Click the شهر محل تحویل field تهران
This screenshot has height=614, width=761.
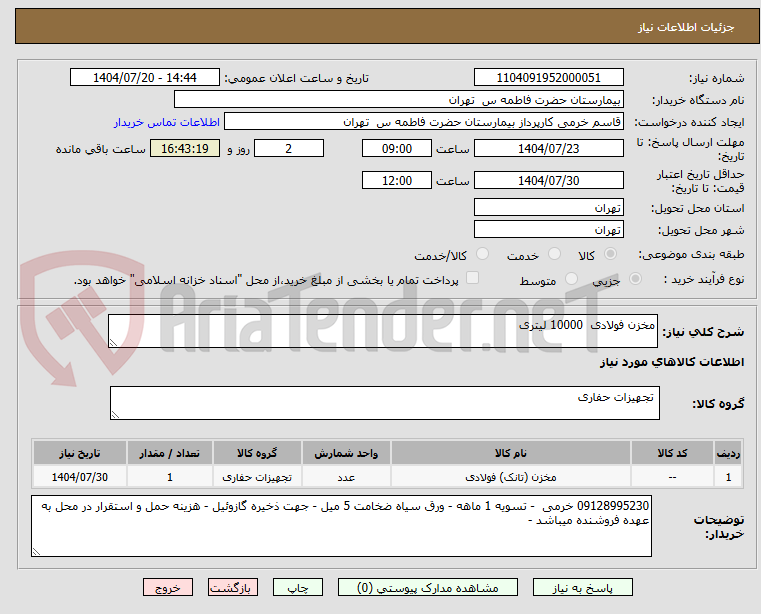548,229
